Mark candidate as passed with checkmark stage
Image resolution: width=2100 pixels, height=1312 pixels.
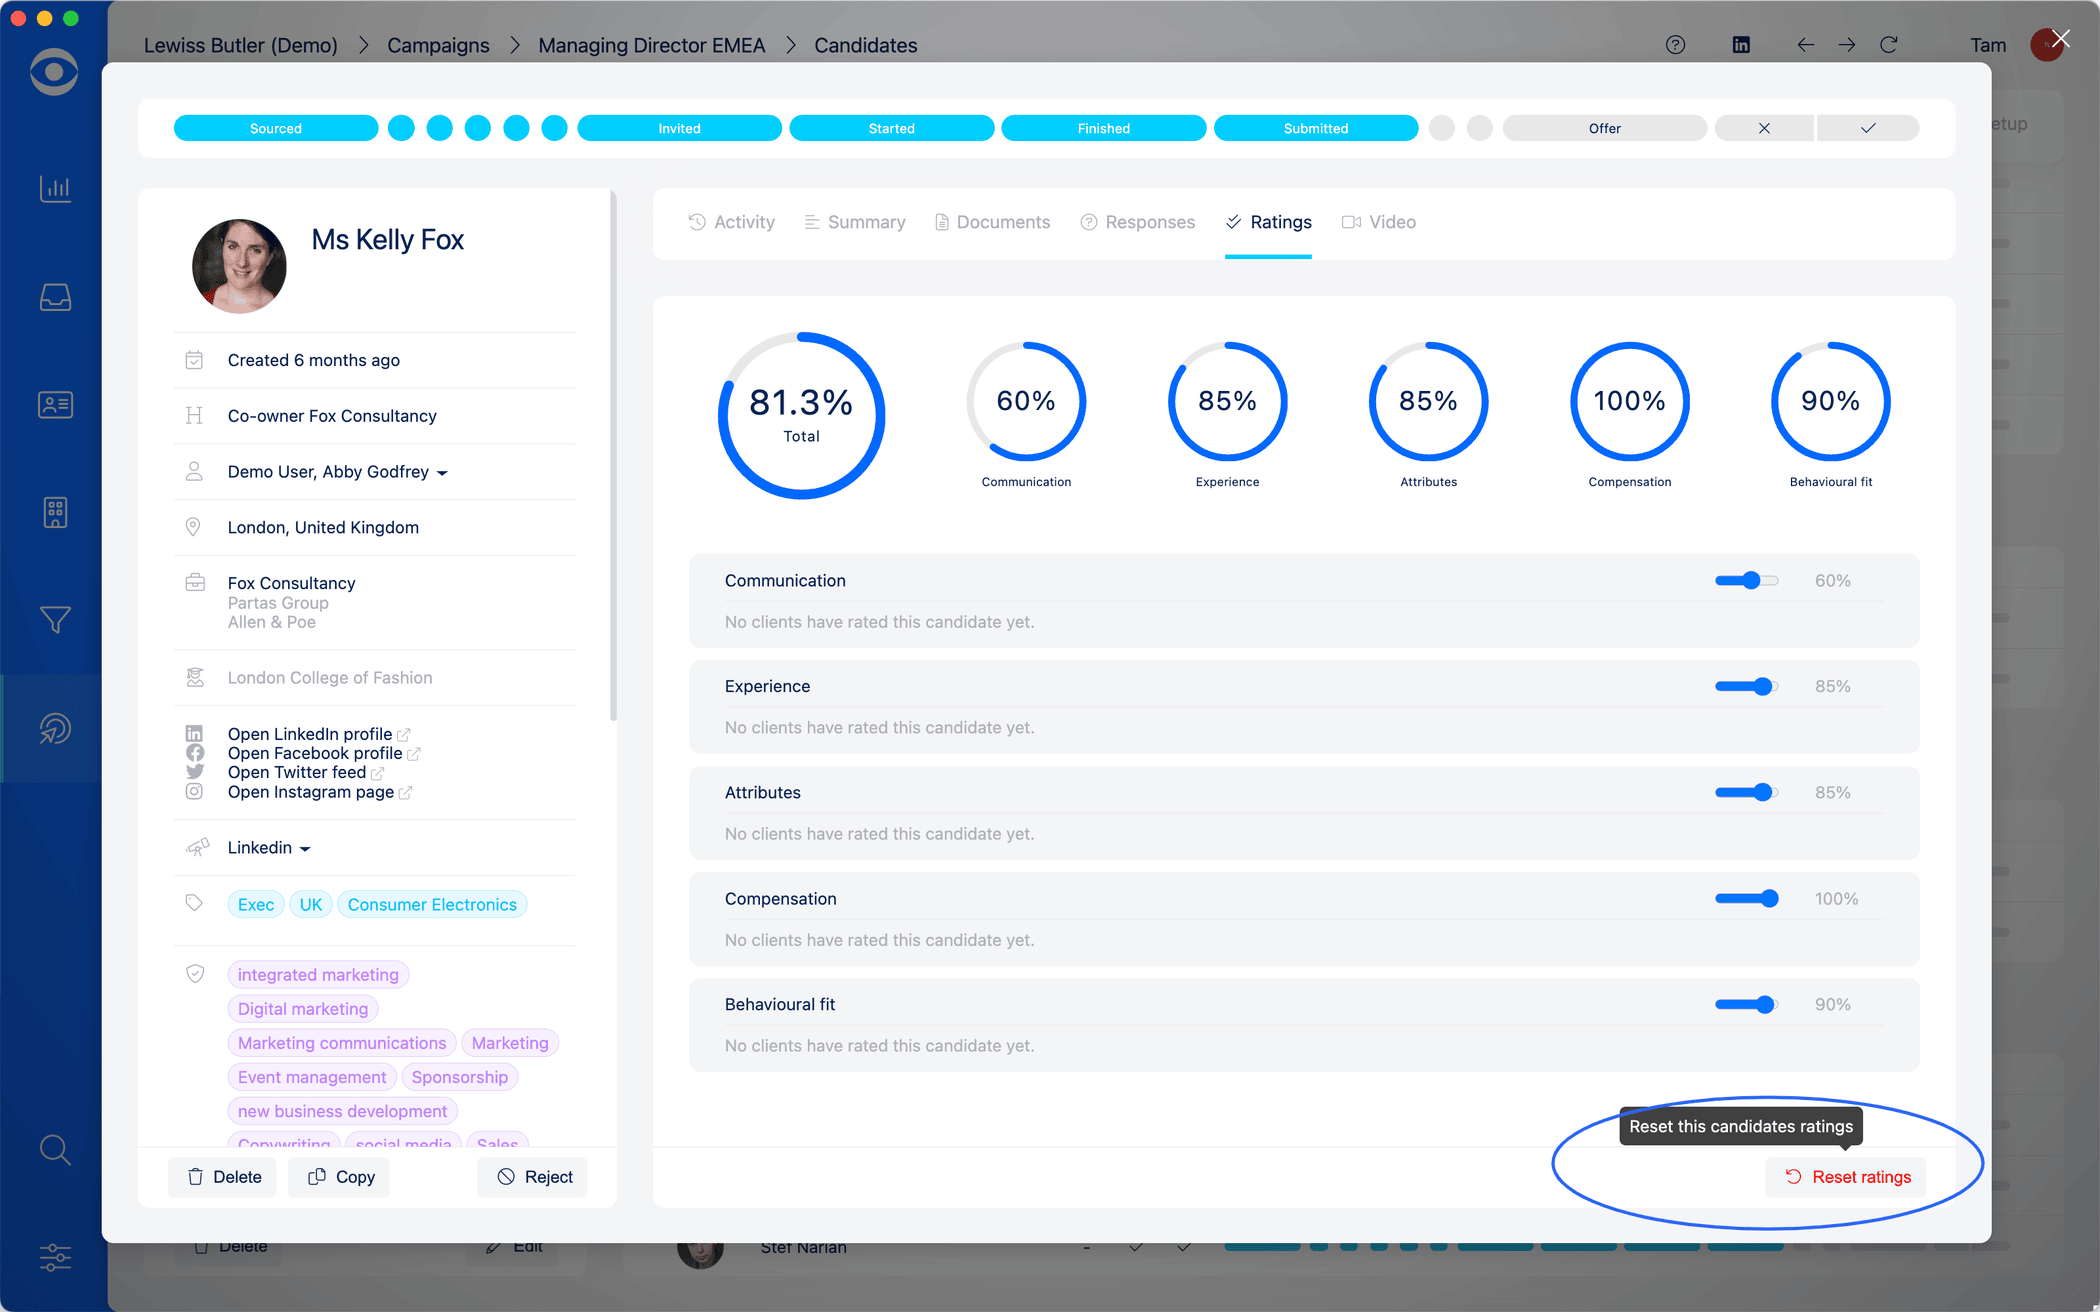[x=1867, y=128]
